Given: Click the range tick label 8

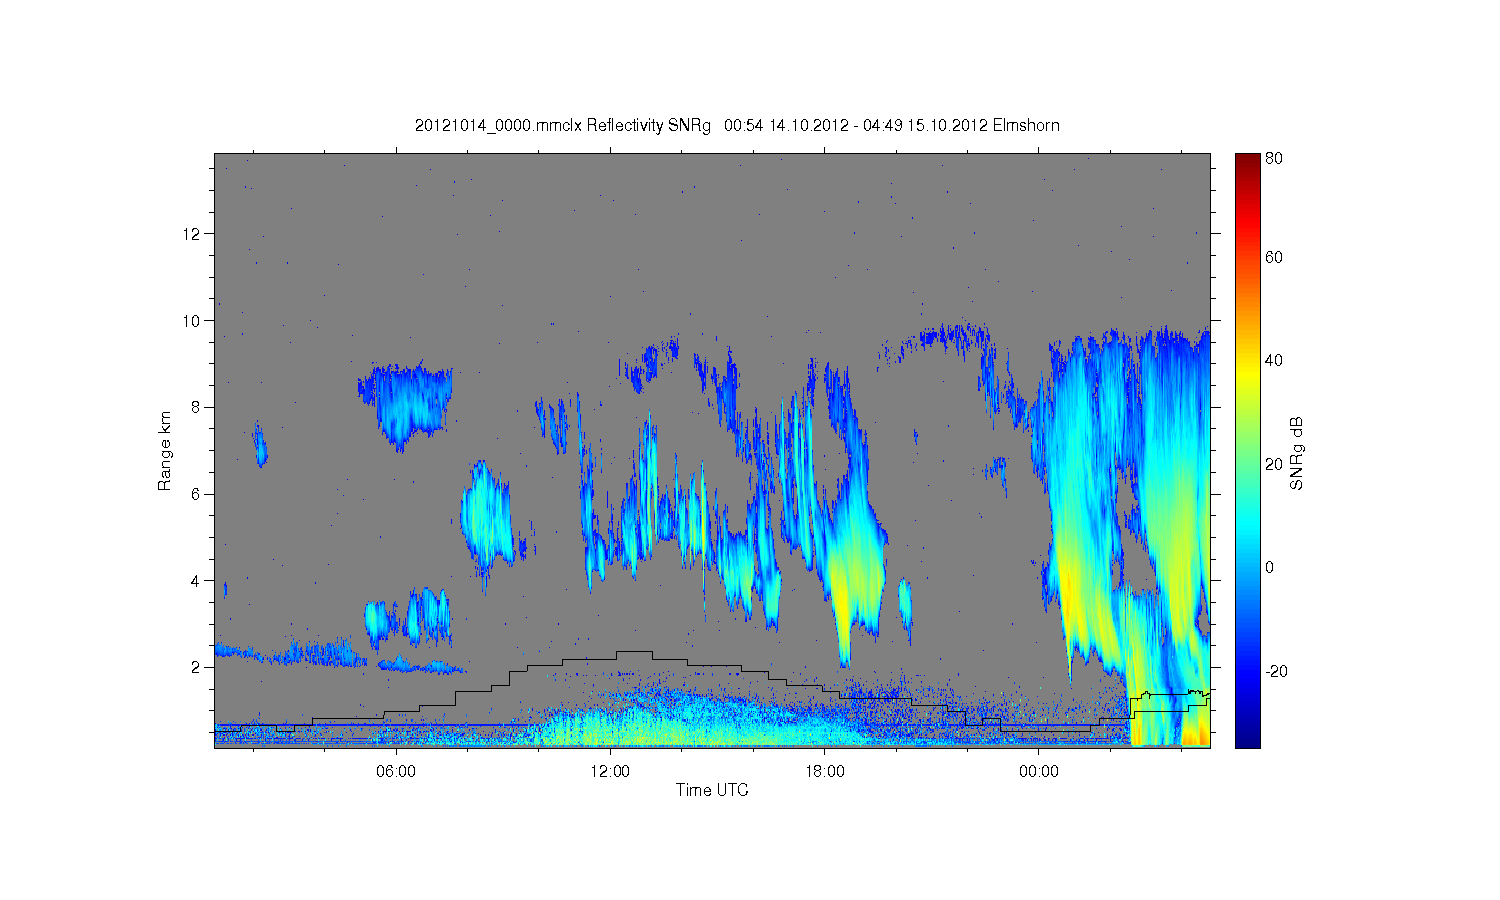Looking at the screenshot, I should (x=197, y=407).
